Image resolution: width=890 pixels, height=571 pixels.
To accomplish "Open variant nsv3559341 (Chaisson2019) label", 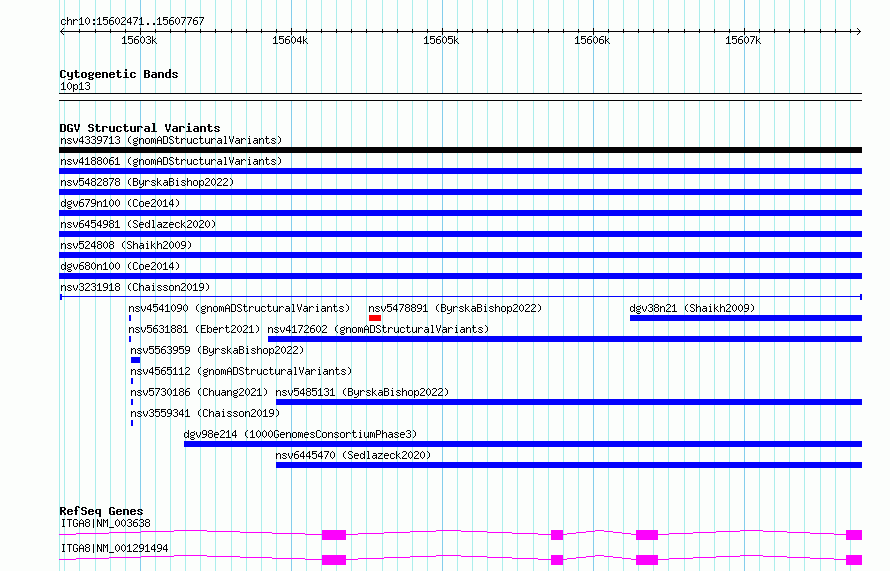I will pyautogui.click(x=205, y=413).
